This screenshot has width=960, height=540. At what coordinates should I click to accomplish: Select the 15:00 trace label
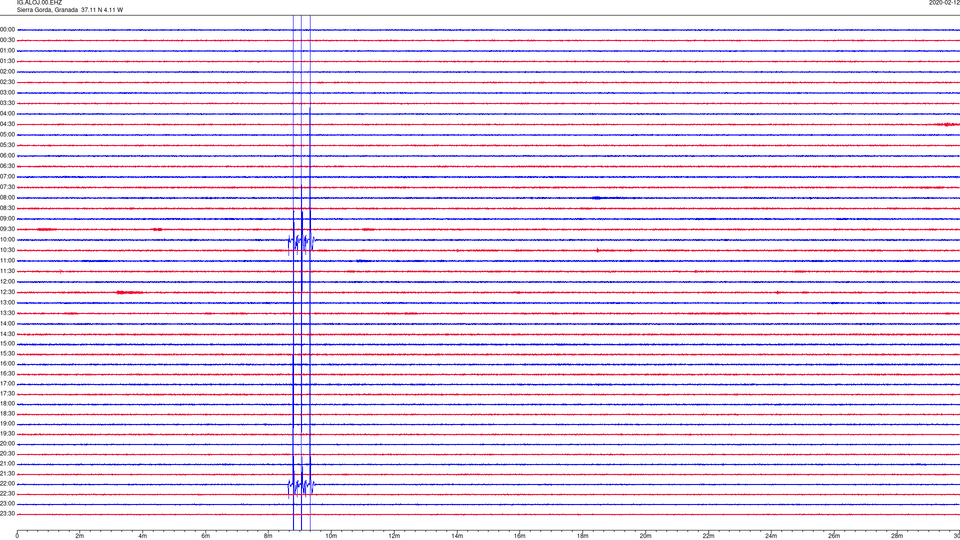[7, 343]
